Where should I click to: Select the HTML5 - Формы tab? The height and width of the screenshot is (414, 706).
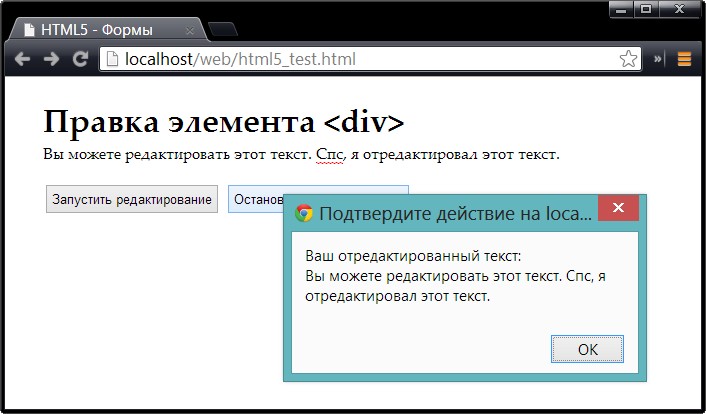(108, 30)
